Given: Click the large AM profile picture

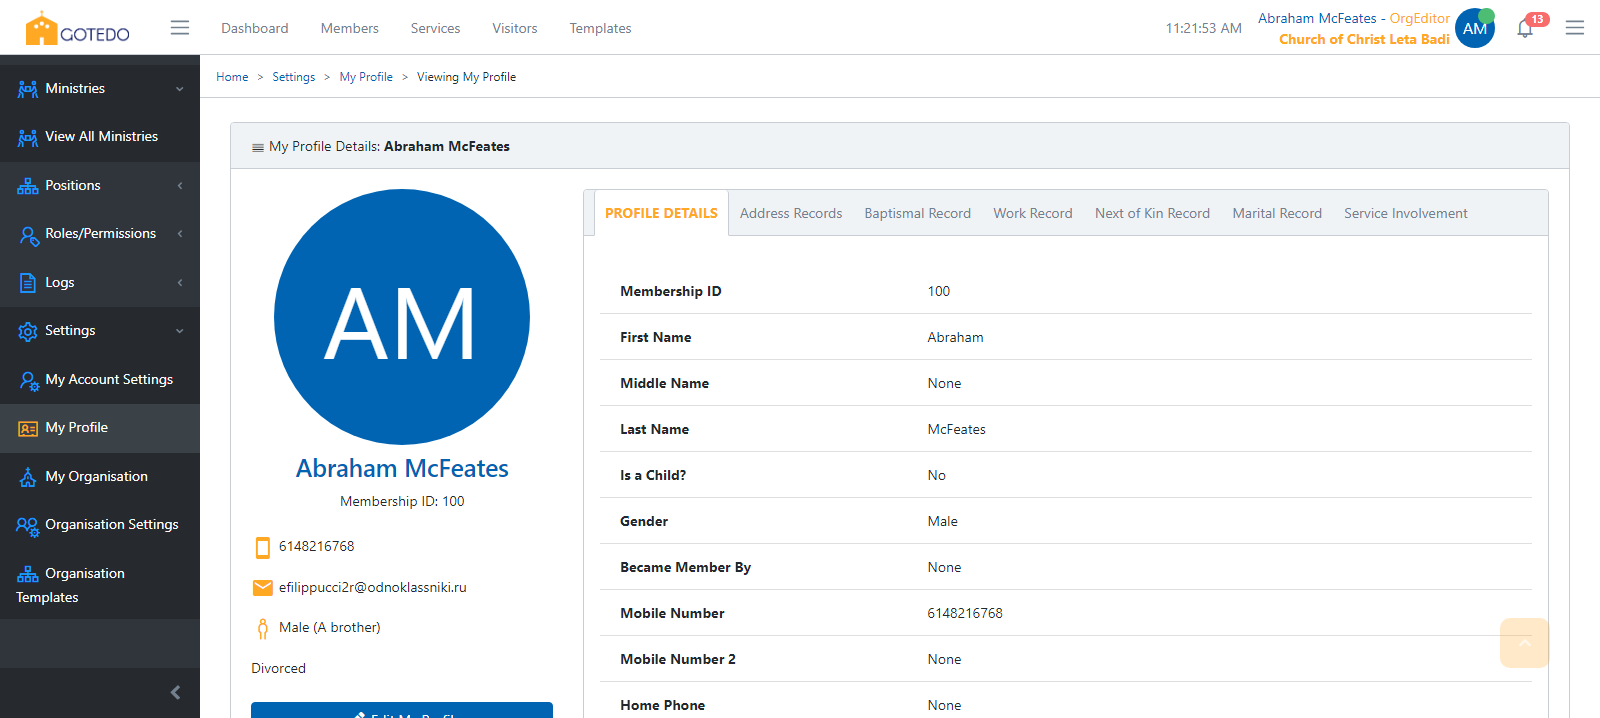Looking at the screenshot, I should (402, 317).
